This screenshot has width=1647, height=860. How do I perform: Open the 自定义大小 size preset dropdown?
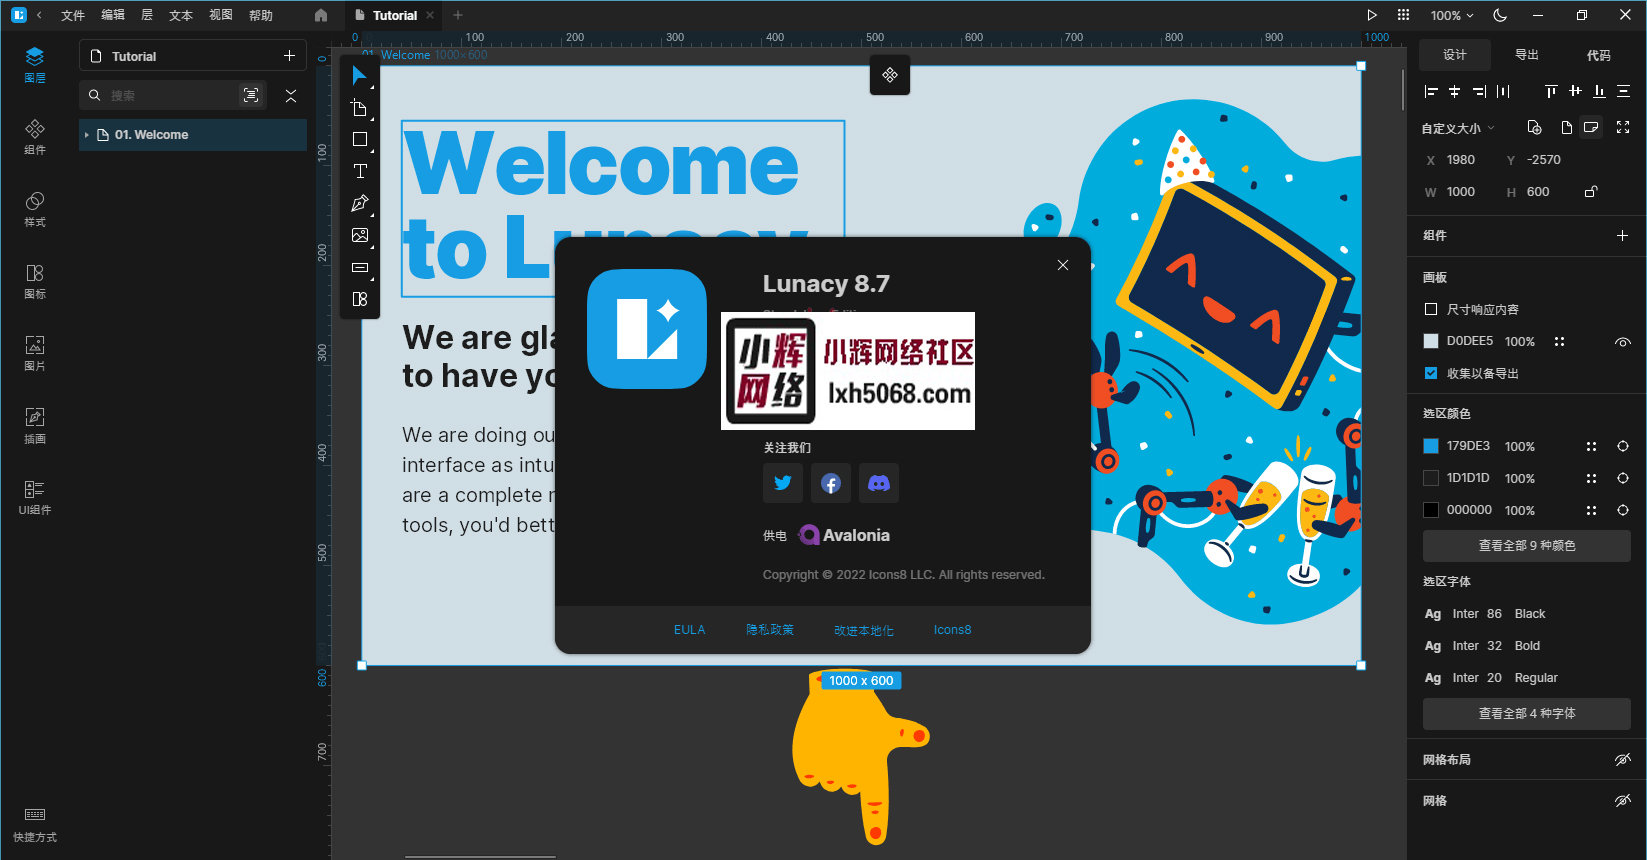pos(1458,128)
